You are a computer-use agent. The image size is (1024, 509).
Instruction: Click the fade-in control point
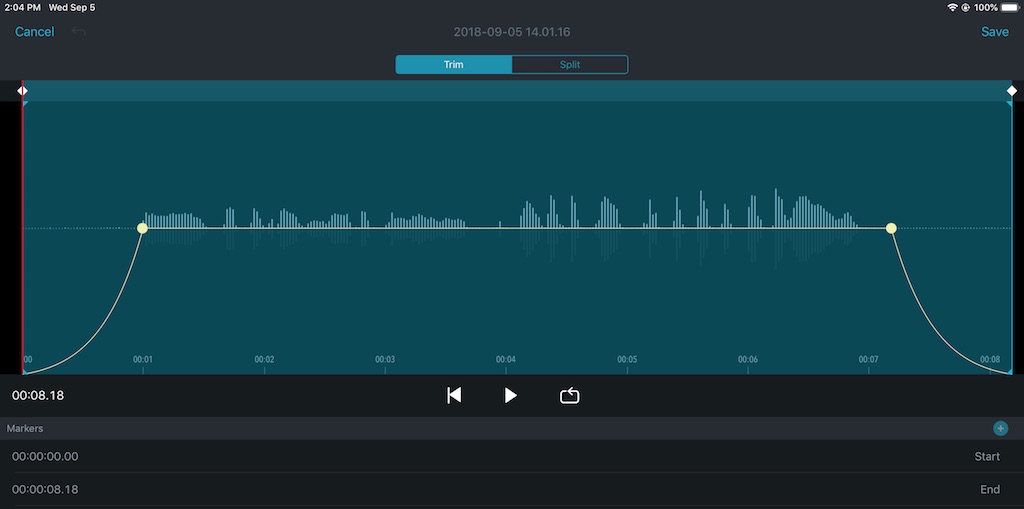(x=142, y=228)
